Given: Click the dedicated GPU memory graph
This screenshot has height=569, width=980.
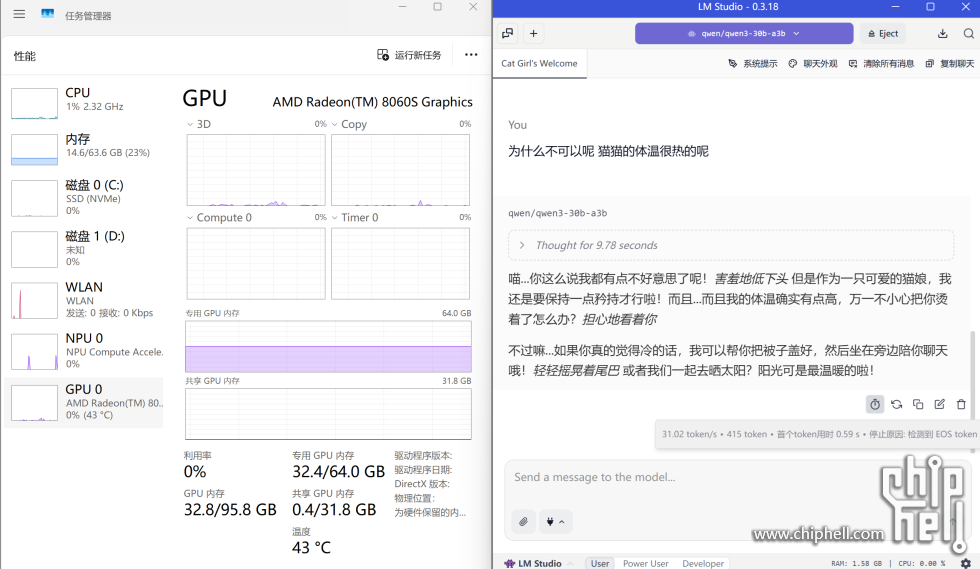Looking at the screenshot, I should 328,346.
